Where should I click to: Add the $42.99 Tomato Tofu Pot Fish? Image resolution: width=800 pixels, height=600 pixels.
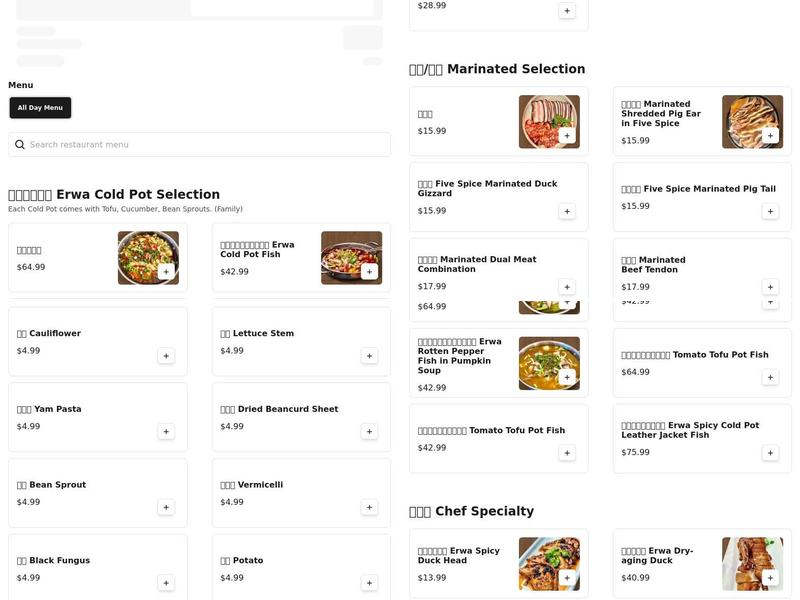coord(567,453)
